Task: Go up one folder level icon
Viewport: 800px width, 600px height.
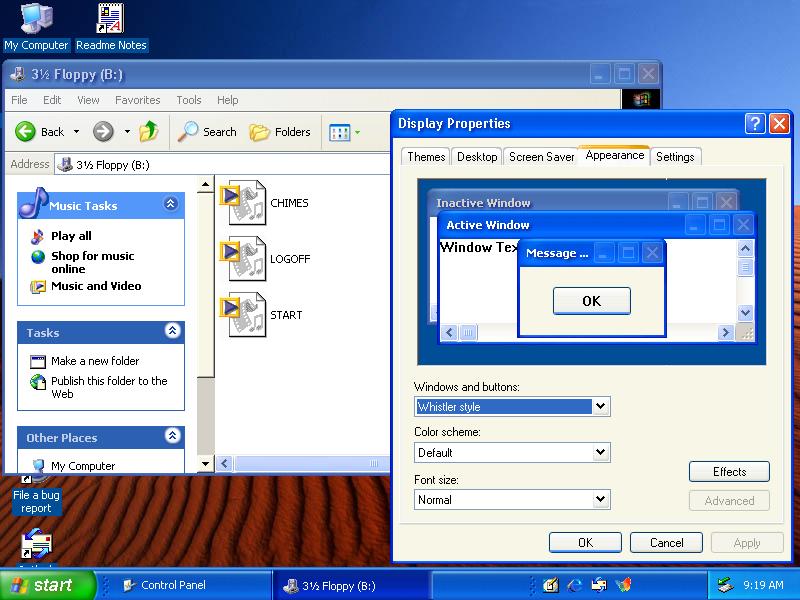Action: [148, 132]
